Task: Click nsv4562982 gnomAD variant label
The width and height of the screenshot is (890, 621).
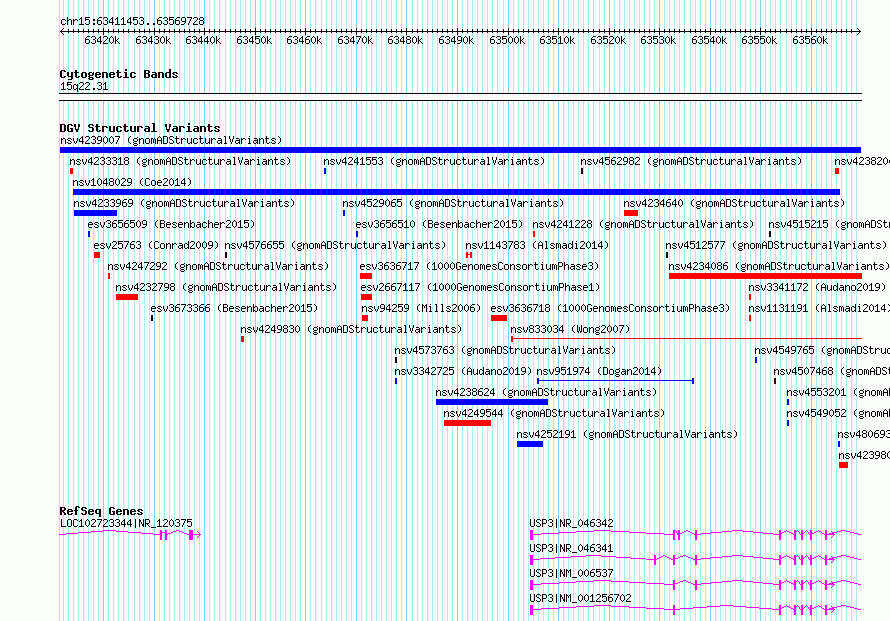Action: pos(691,161)
